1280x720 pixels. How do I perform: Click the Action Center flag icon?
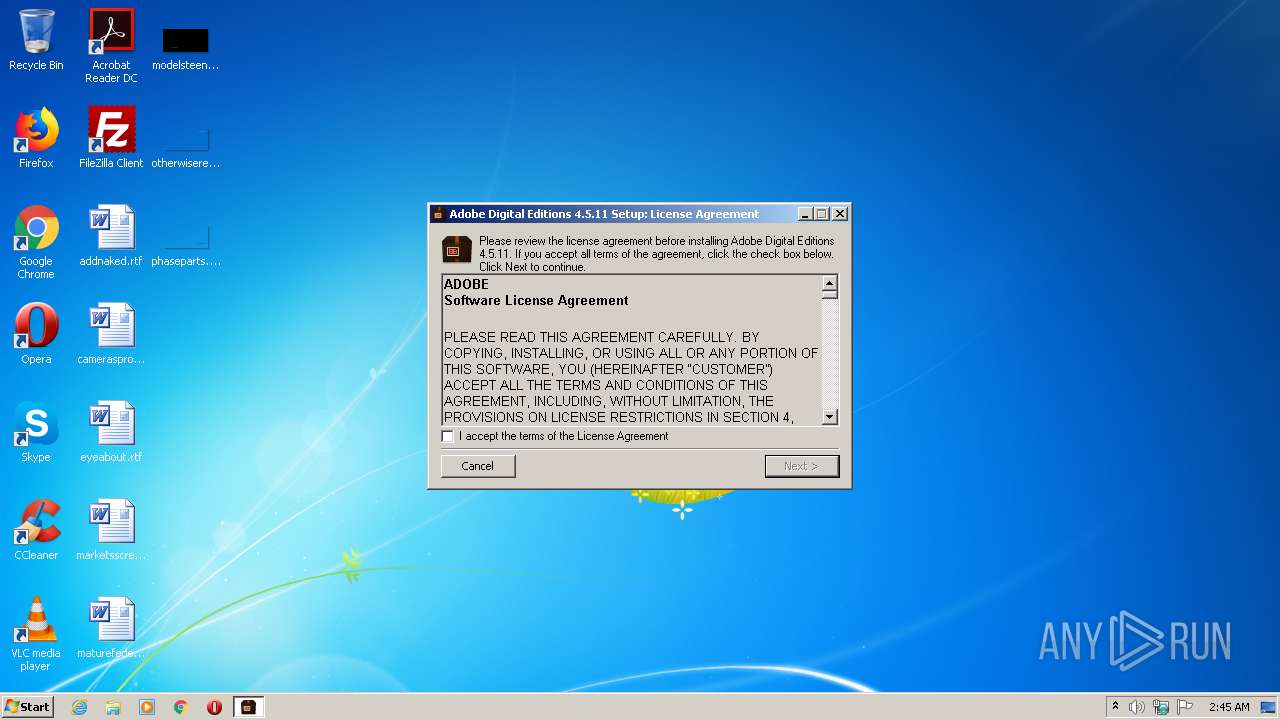click(1185, 707)
